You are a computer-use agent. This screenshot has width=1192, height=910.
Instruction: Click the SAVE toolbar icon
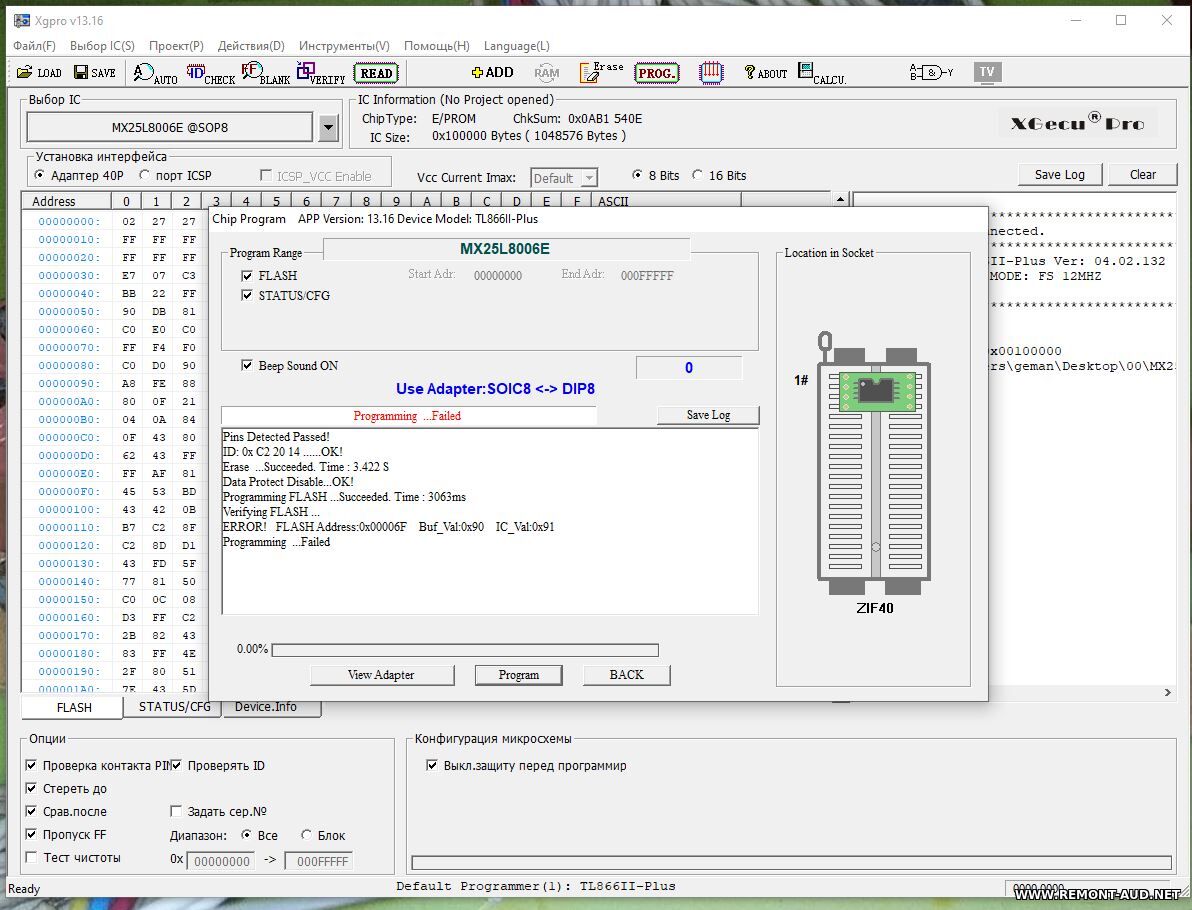94,72
